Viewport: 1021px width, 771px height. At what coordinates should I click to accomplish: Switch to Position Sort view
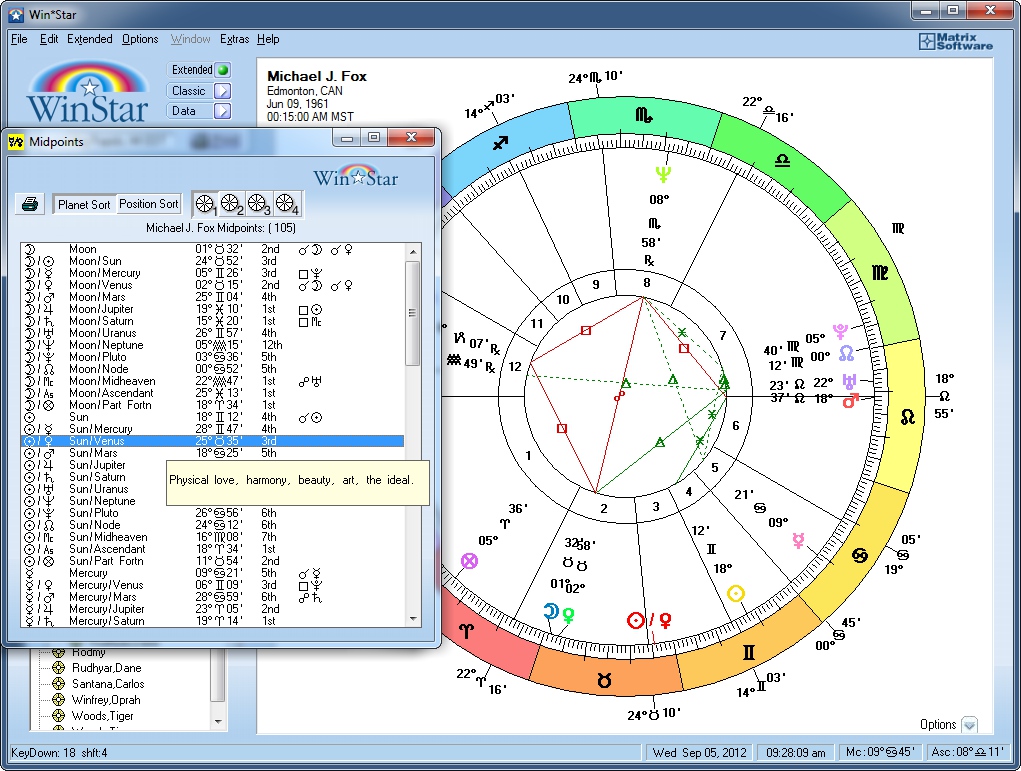[148, 204]
